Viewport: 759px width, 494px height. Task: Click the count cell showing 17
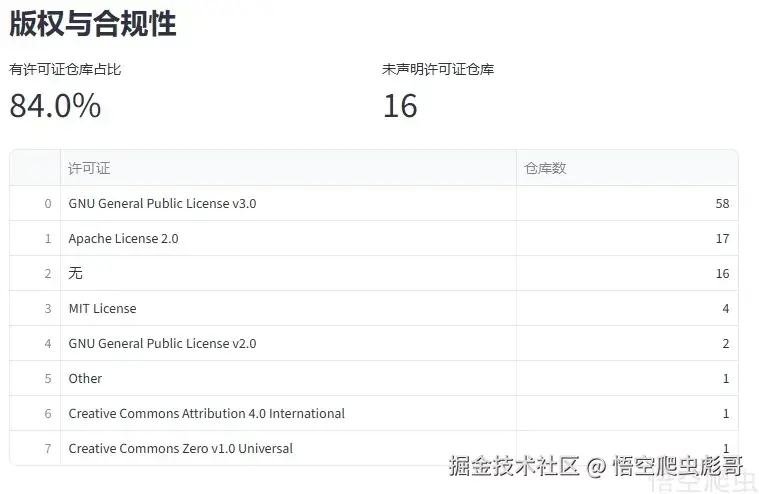pos(627,238)
